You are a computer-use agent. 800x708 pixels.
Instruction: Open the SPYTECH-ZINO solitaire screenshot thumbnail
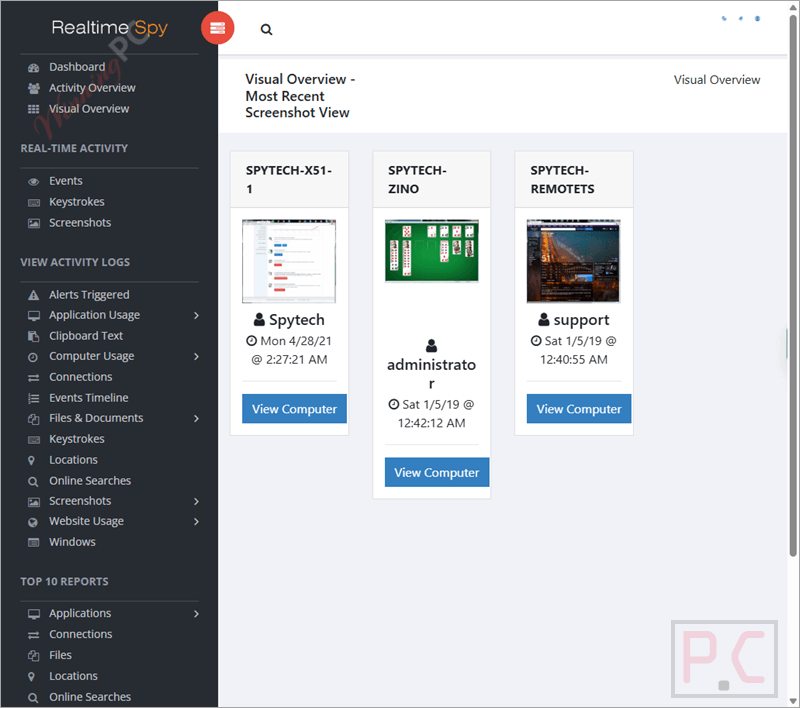pyautogui.click(x=432, y=250)
